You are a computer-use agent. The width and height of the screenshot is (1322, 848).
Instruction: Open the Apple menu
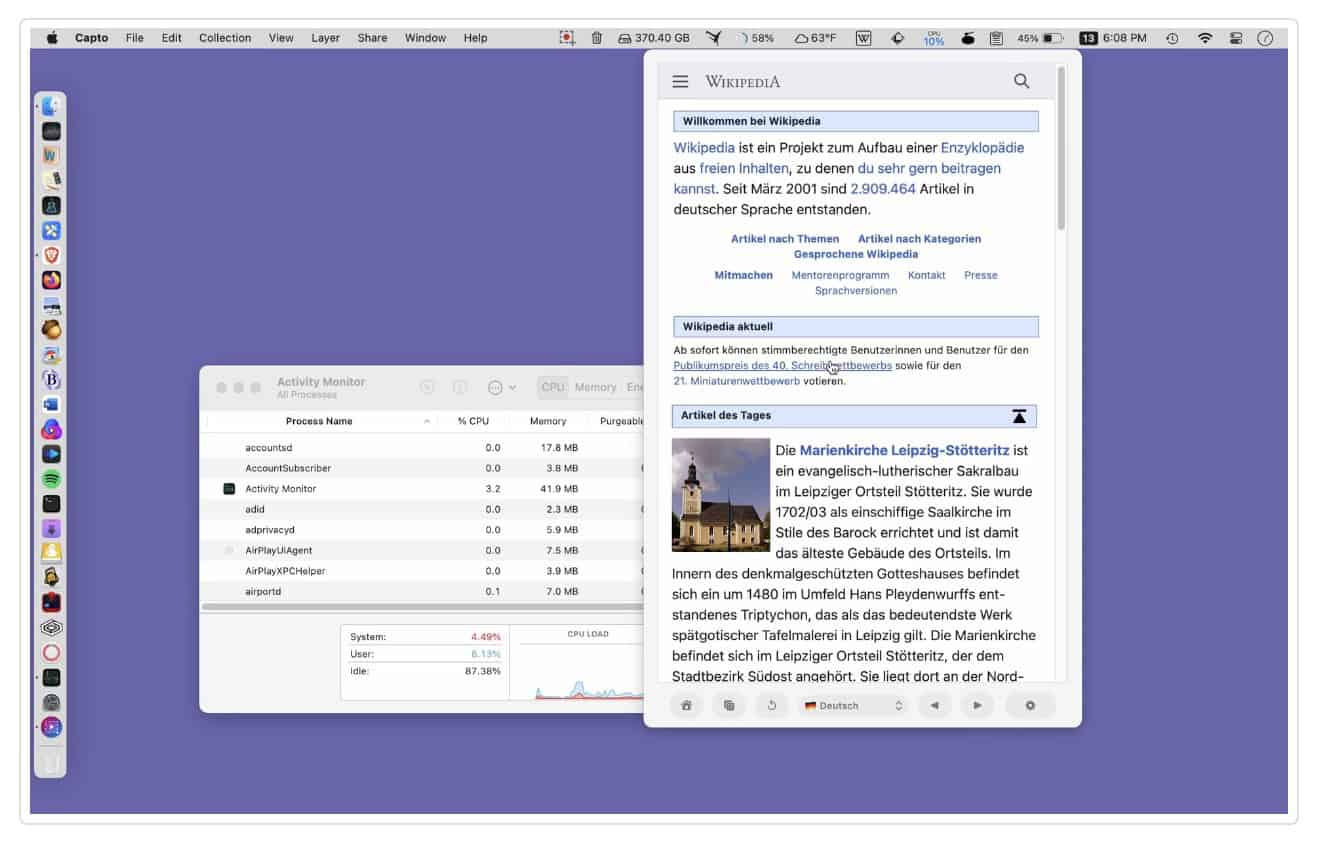(52, 38)
